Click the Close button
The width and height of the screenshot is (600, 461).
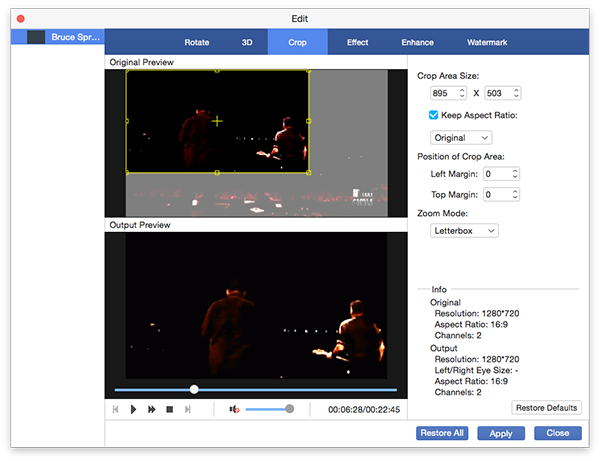point(558,433)
